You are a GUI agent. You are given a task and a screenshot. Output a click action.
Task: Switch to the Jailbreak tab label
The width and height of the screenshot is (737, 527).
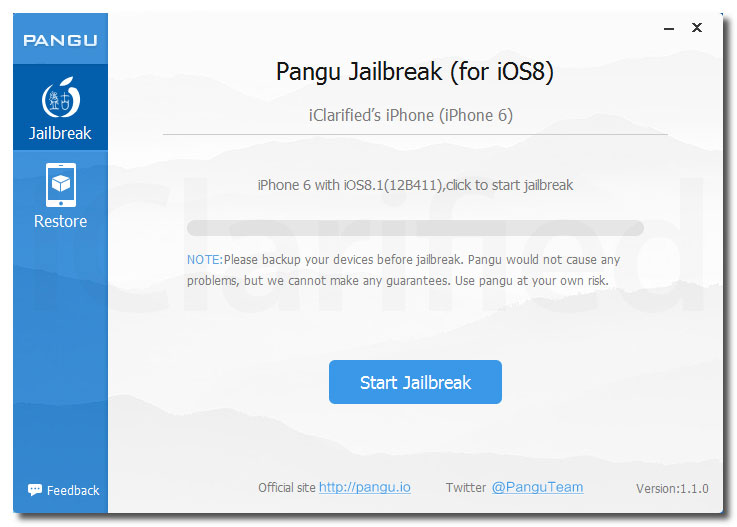(60, 133)
